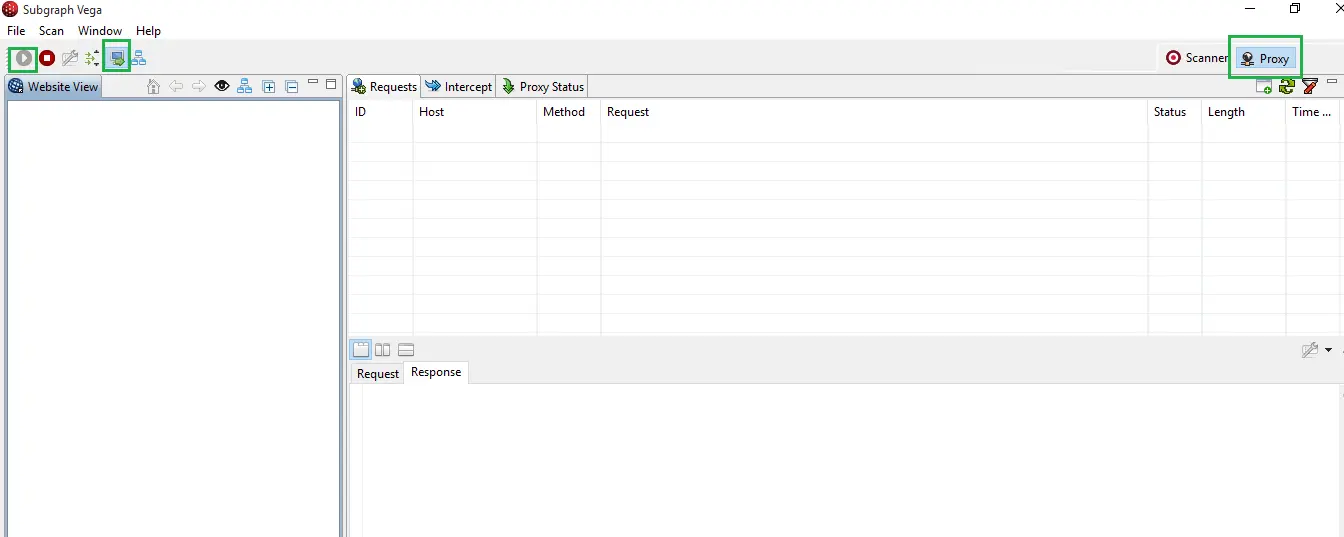Click the back arrow in Website View
Viewport: 1344px width, 537px height.
click(x=176, y=87)
